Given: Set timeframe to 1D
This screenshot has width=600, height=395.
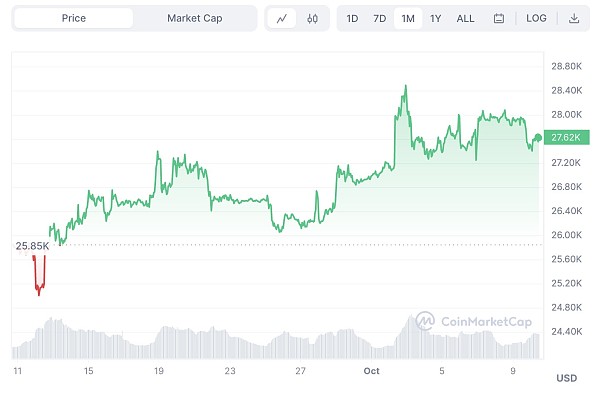Looking at the screenshot, I should [352, 18].
